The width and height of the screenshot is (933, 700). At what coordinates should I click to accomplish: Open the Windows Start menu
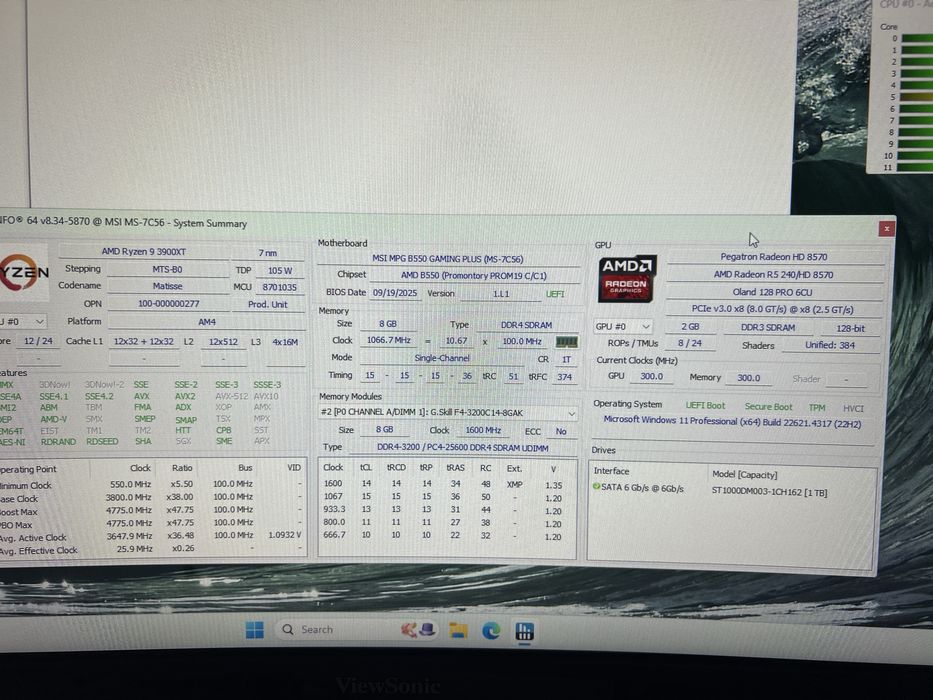255,630
